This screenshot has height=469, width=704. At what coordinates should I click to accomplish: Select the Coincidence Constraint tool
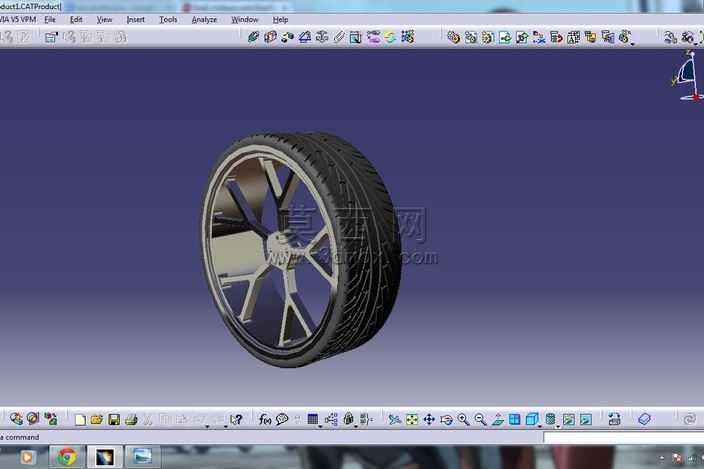[253, 37]
